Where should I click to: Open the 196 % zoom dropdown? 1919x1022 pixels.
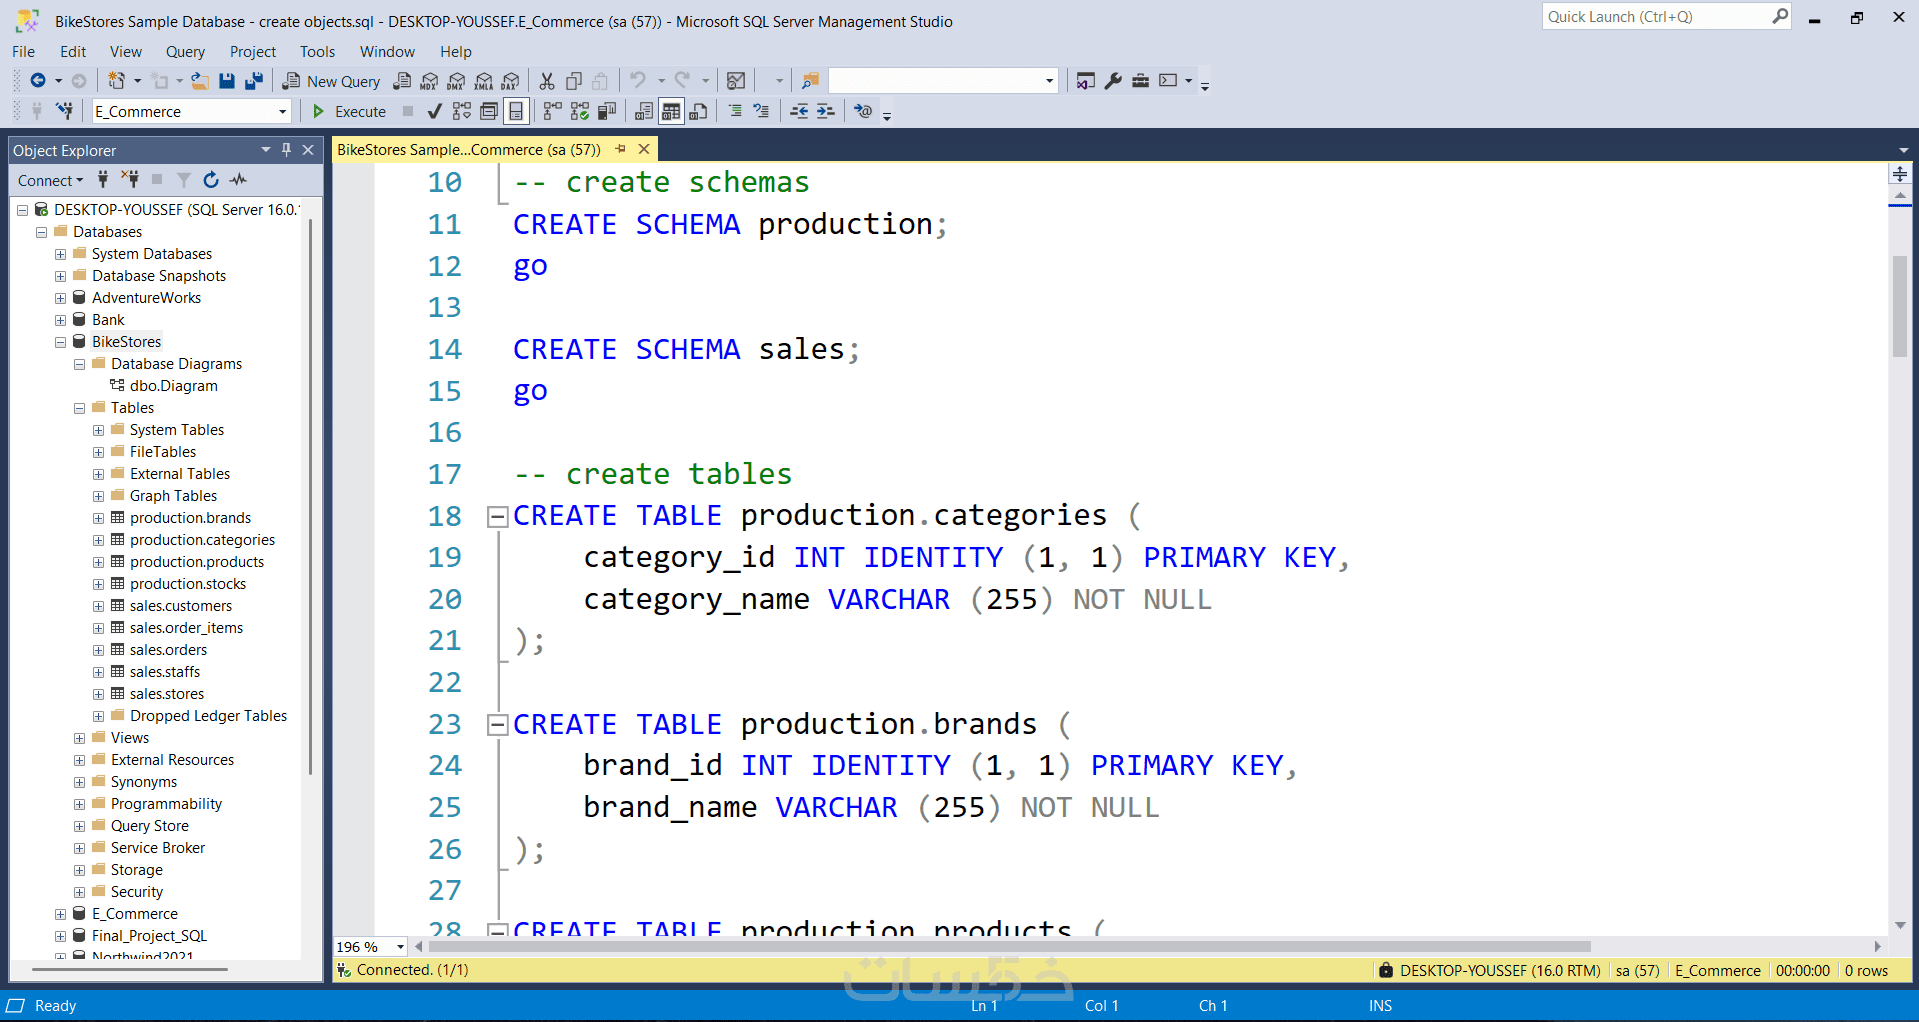400,947
